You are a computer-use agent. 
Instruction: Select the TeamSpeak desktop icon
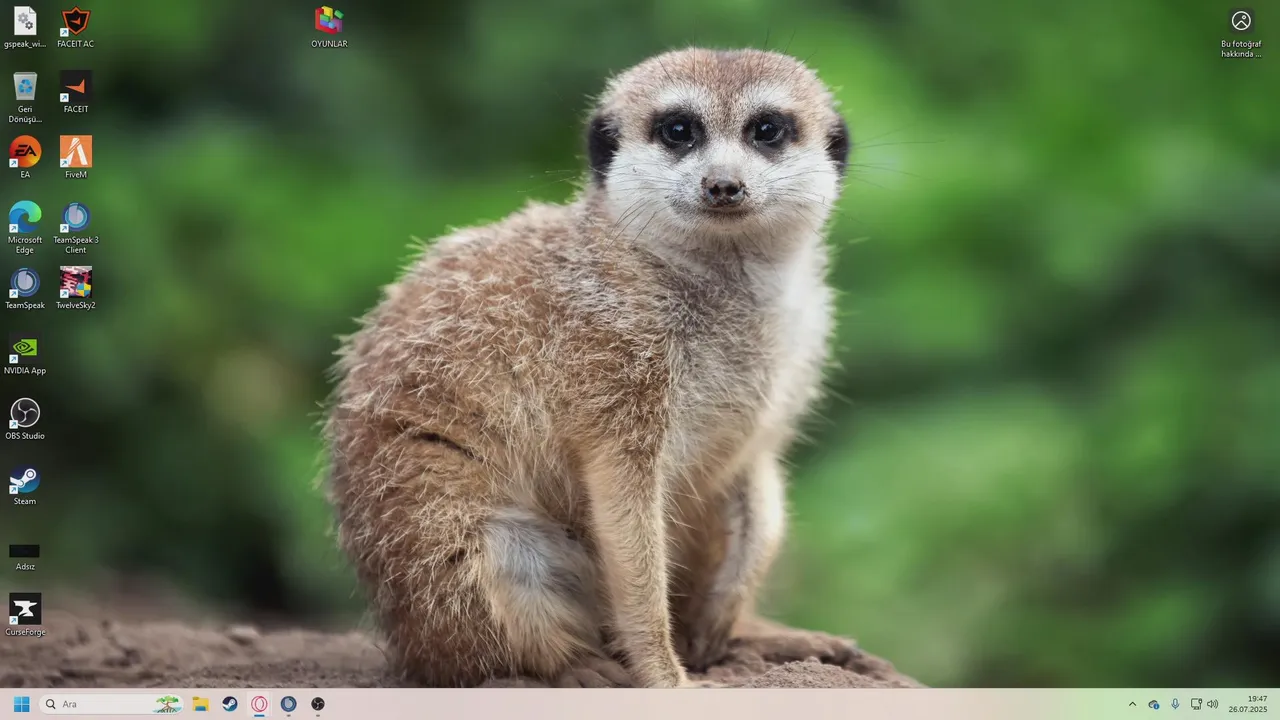tap(25, 288)
